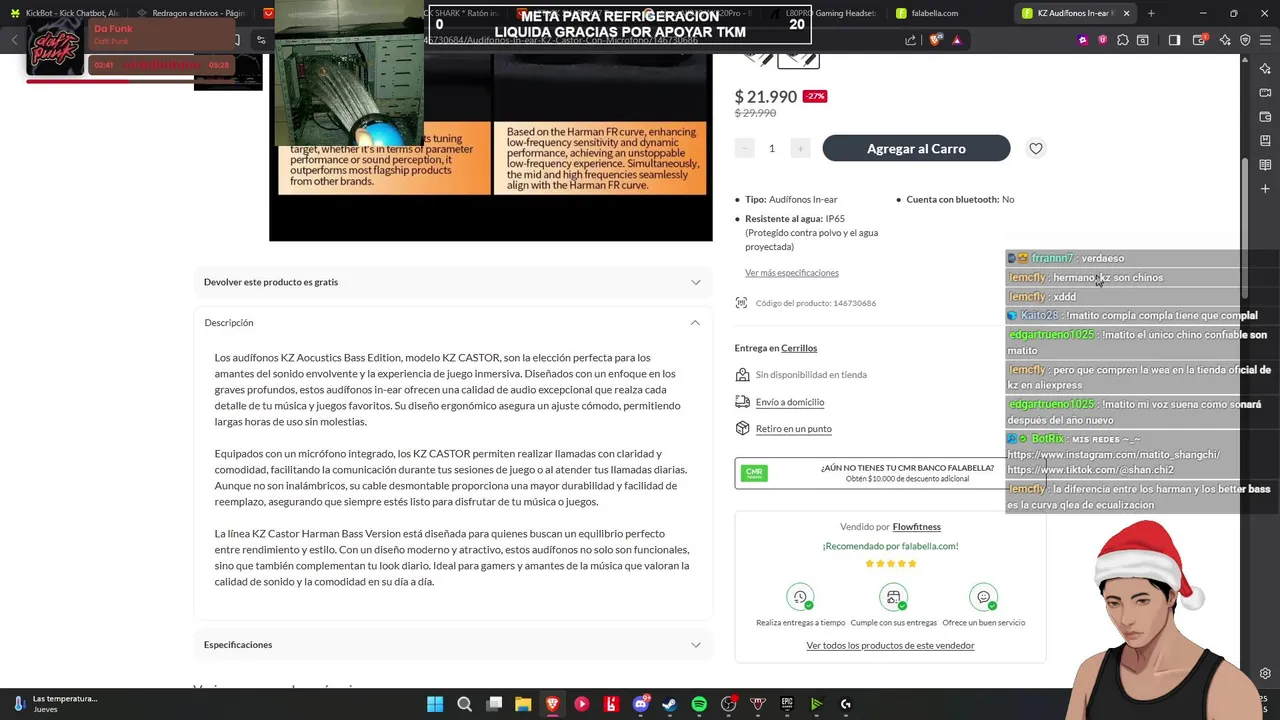Select Retiro en un punto option
This screenshot has width=1280, height=720.
(x=794, y=429)
